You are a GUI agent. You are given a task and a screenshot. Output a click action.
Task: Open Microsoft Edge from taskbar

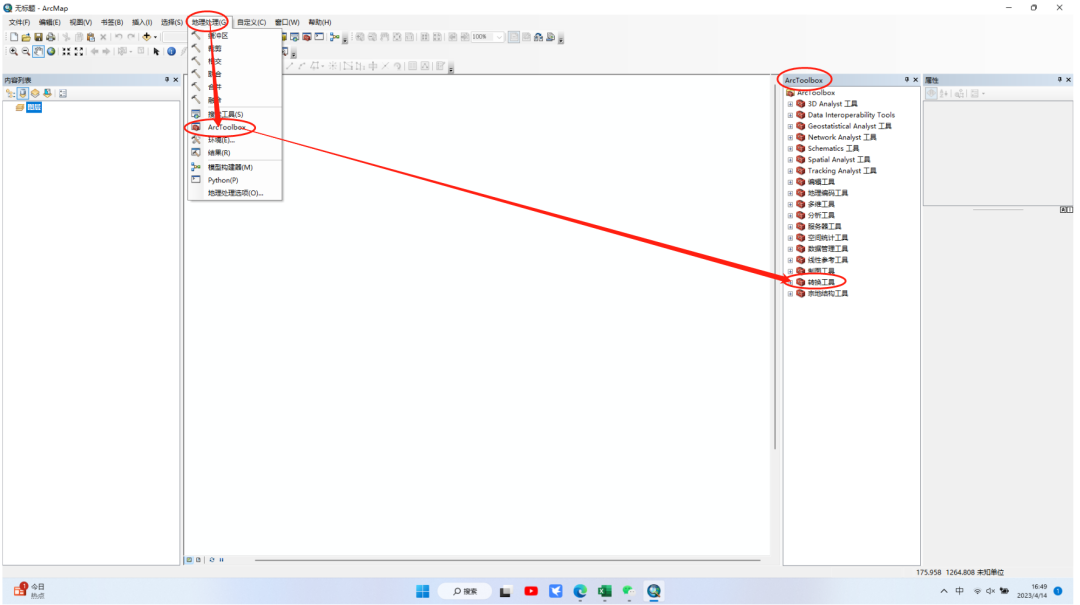(x=580, y=591)
